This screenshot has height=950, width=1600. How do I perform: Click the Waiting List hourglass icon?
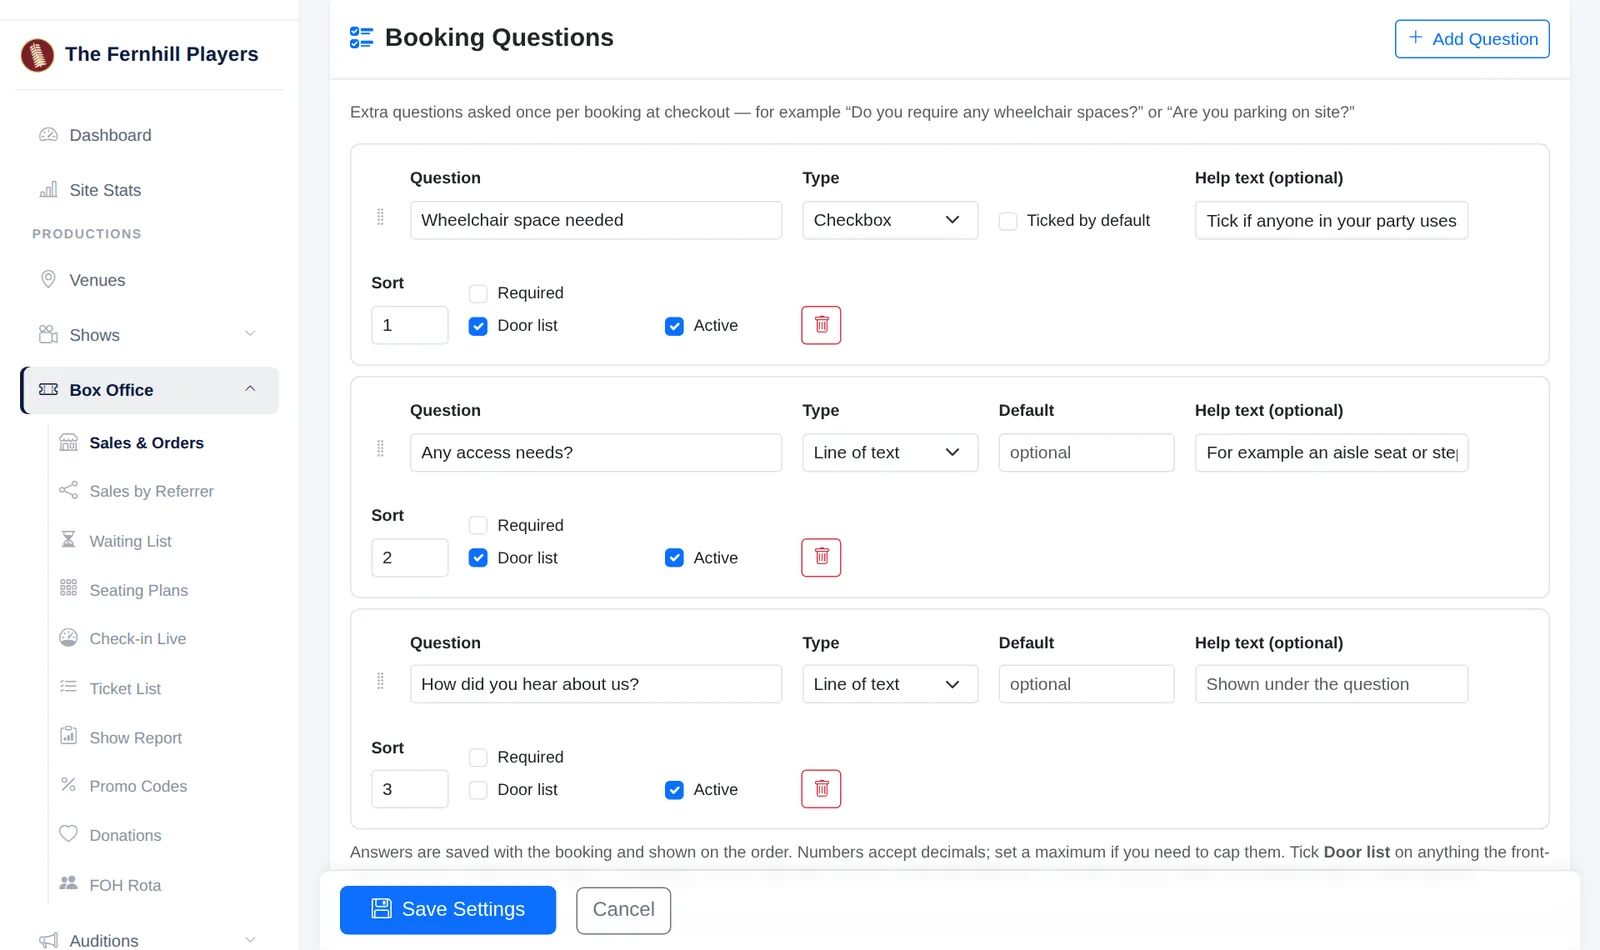[x=68, y=539]
